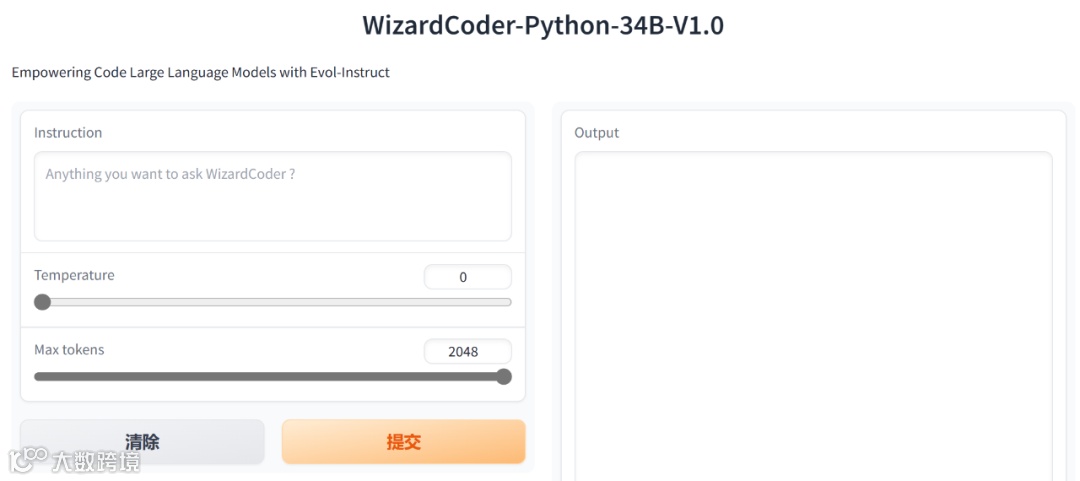Click the orange 提交 submit button
Screen dimensions: 1080x481
click(404, 442)
